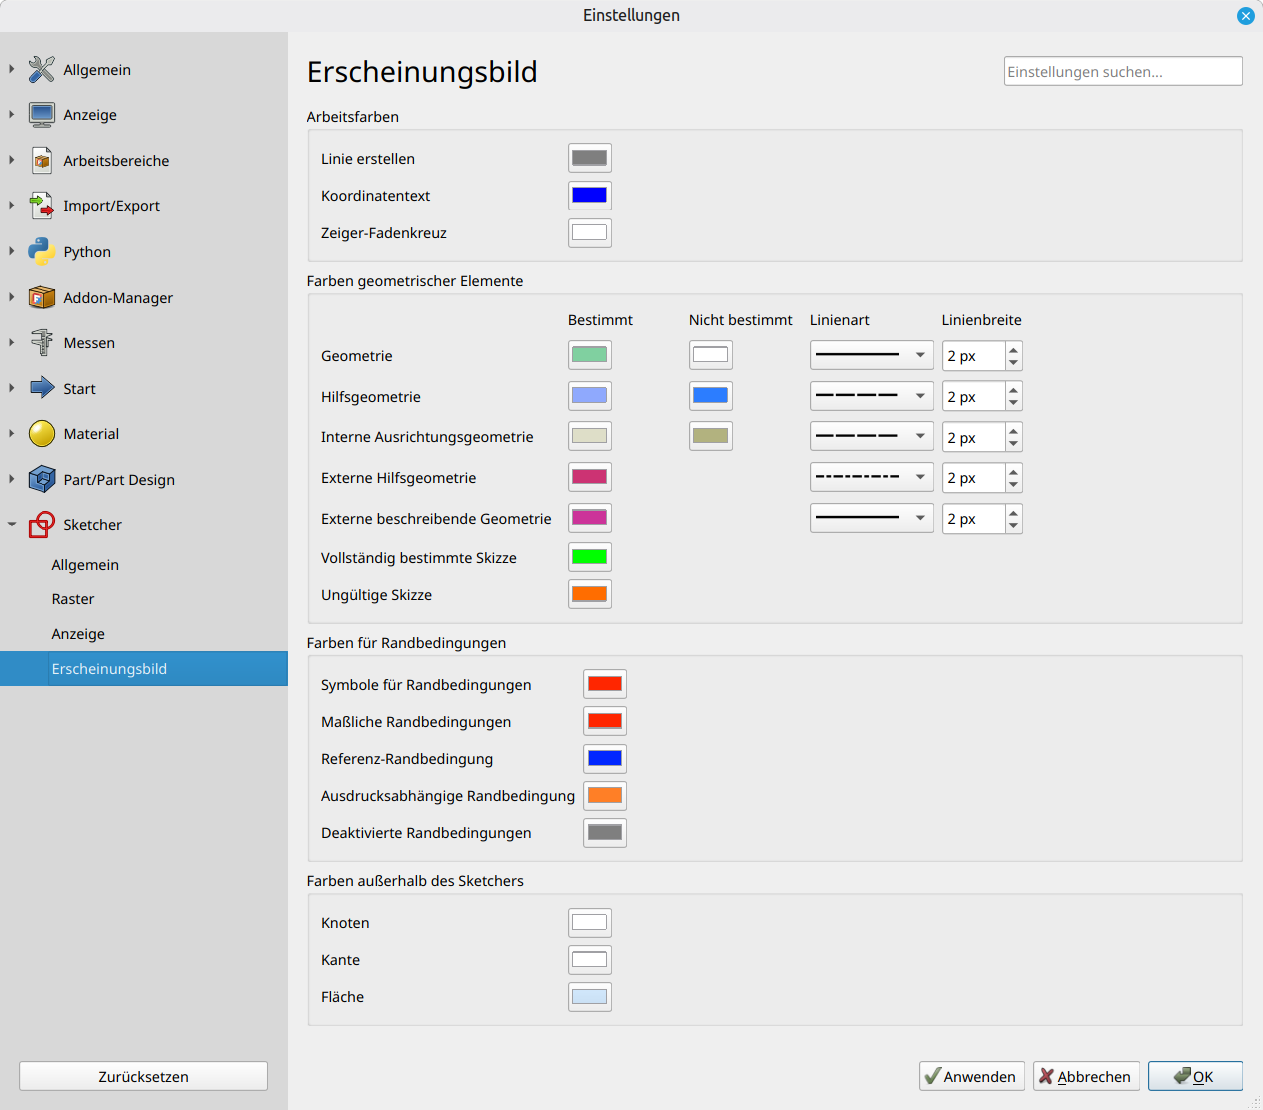Click the Anwenden button
This screenshot has width=1263, height=1110.
[x=972, y=1076]
